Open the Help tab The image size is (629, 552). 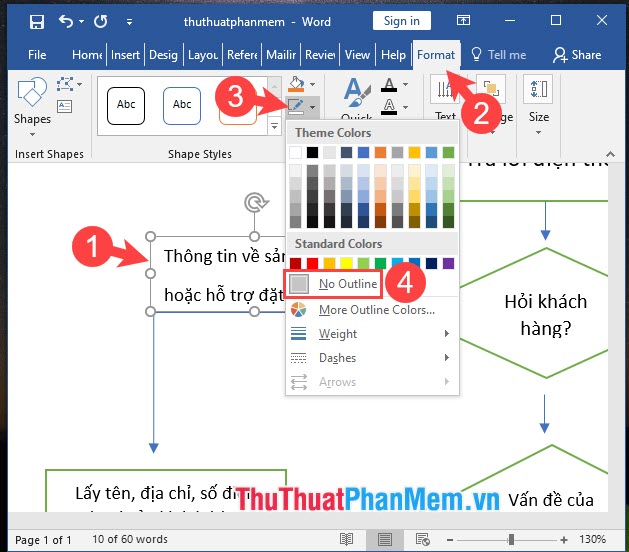(393, 55)
